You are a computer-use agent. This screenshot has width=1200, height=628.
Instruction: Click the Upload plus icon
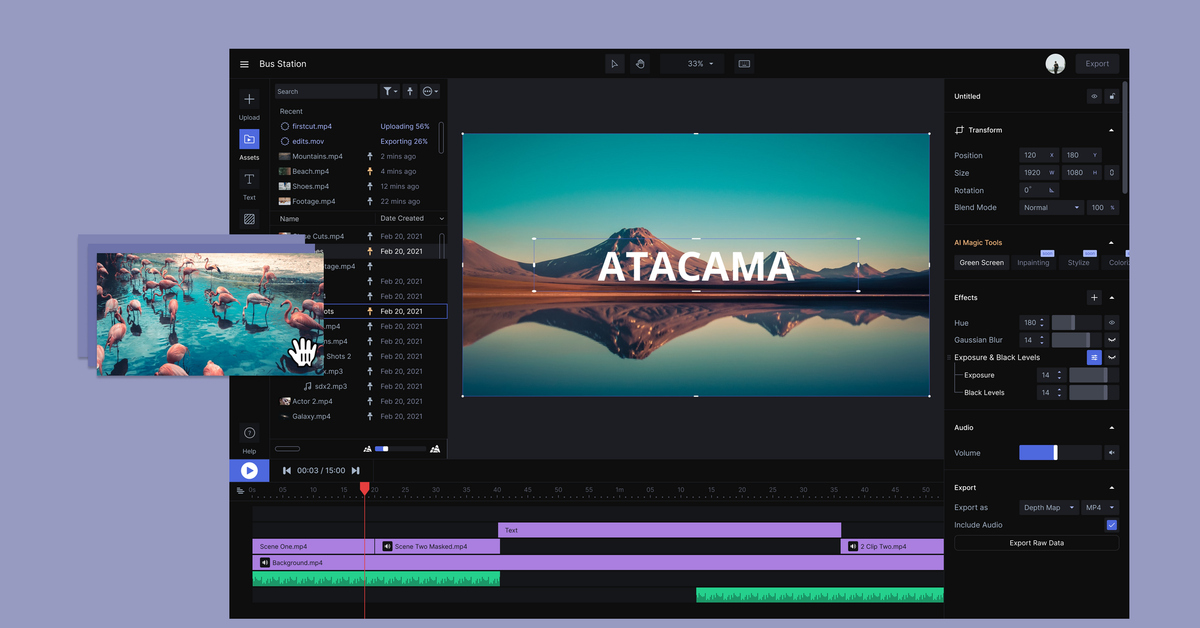point(249,100)
